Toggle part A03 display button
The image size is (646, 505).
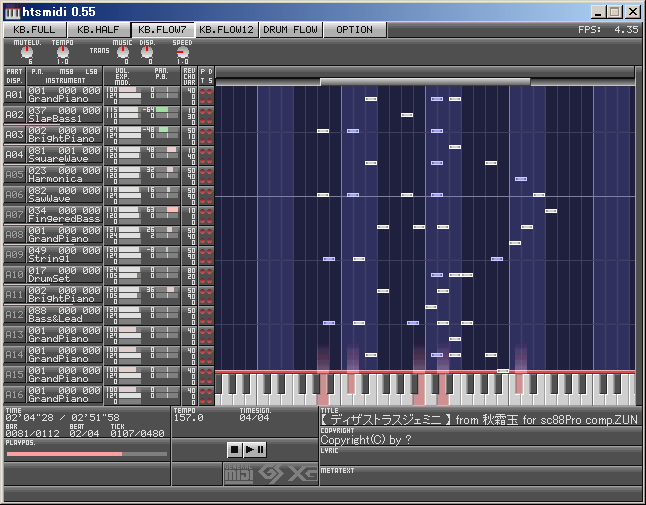pyautogui.click(x=14, y=135)
